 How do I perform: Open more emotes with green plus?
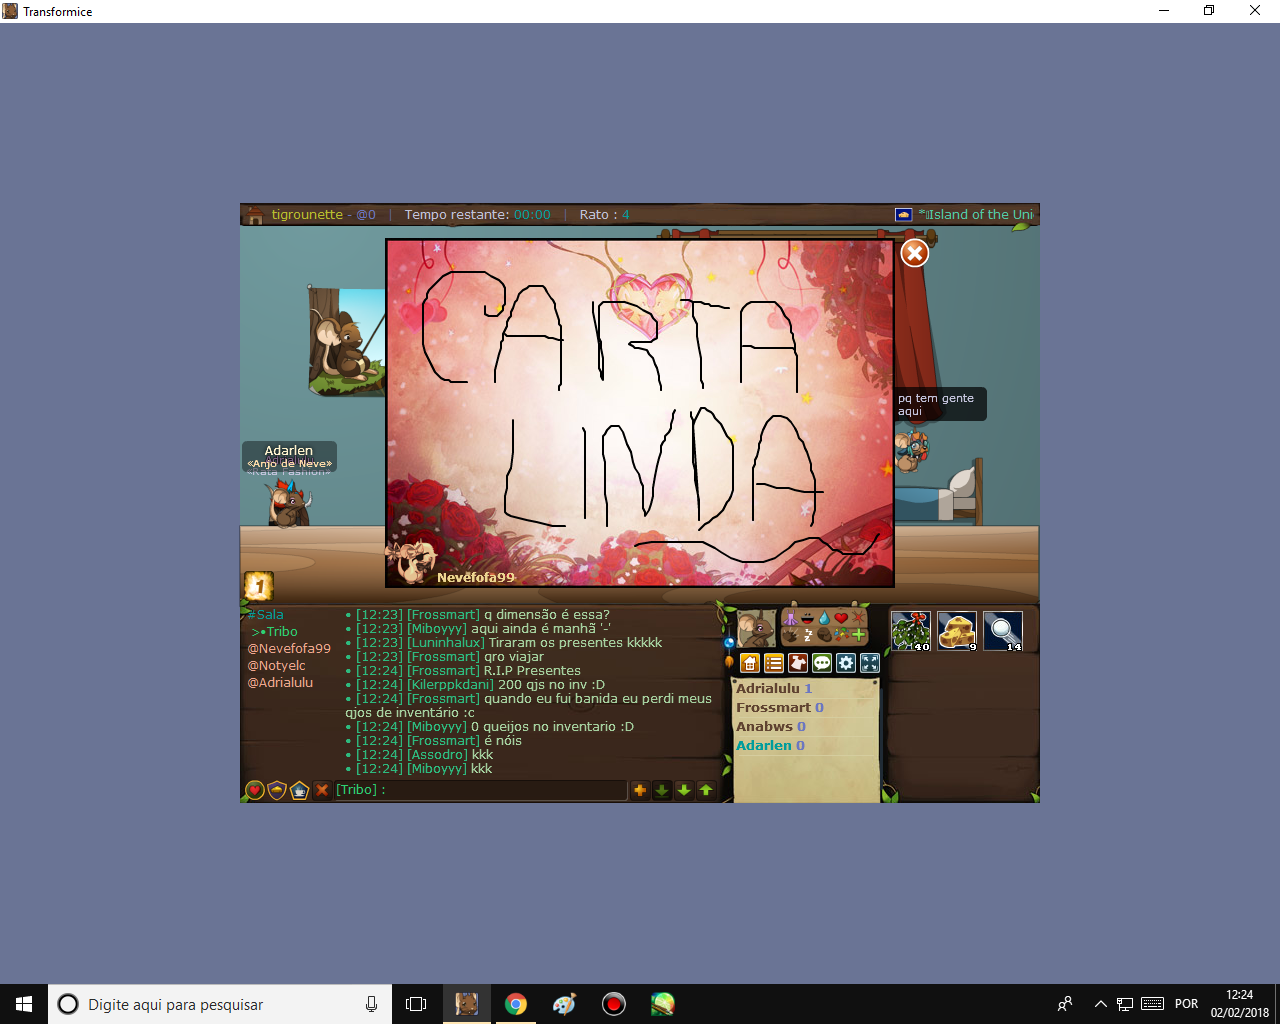pos(858,635)
